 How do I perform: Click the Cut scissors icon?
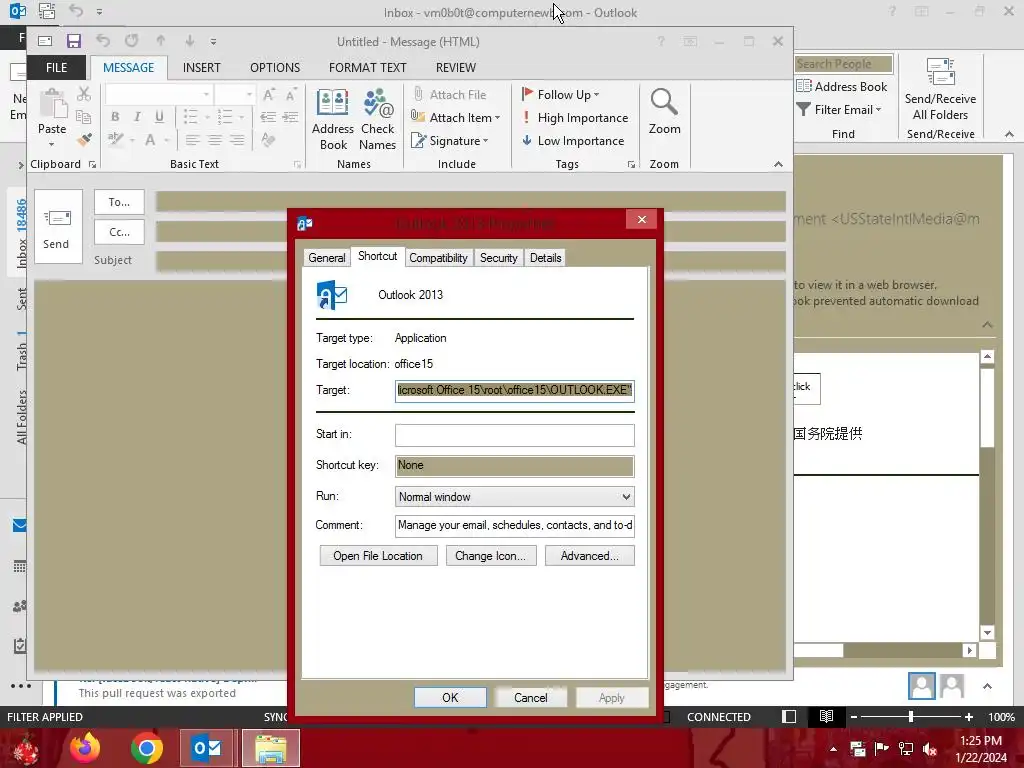pyautogui.click(x=84, y=95)
